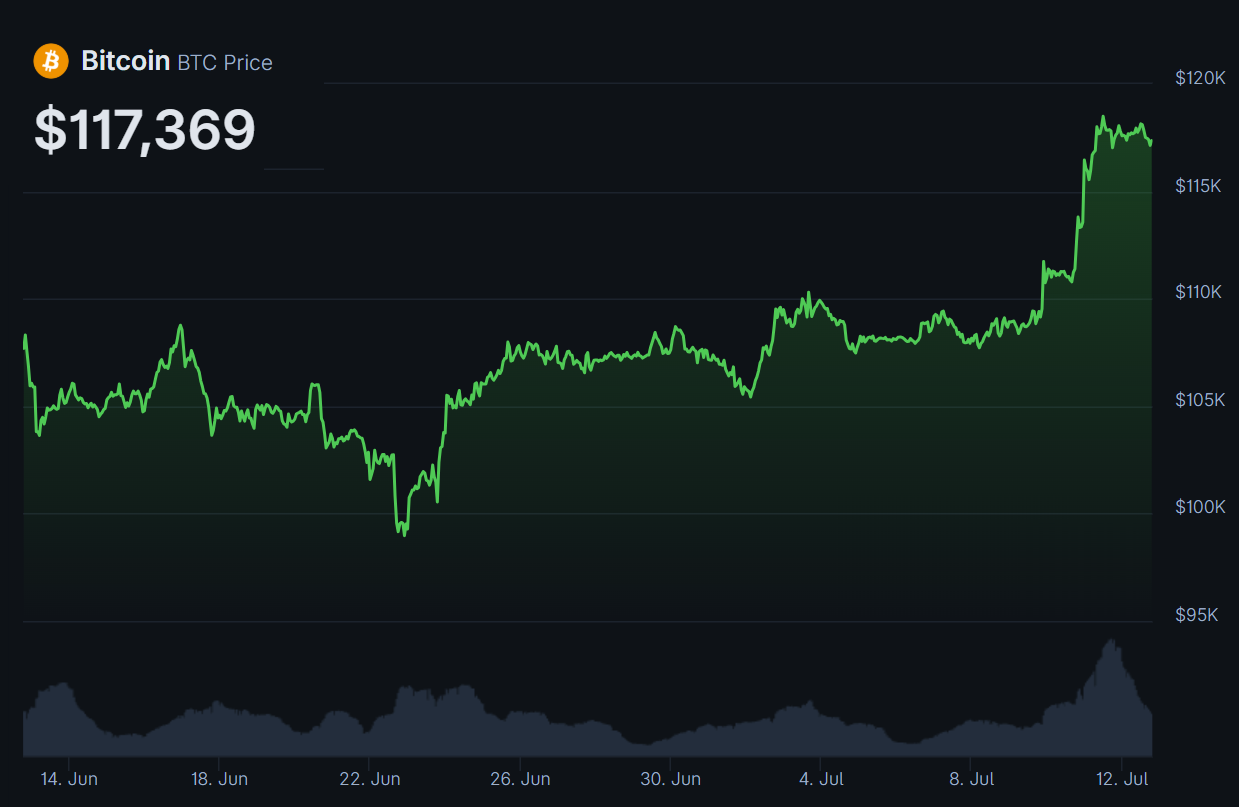This screenshot has width=1239, height=807.
Task: Click the $120K price axis label
Action: point(1200,78)
